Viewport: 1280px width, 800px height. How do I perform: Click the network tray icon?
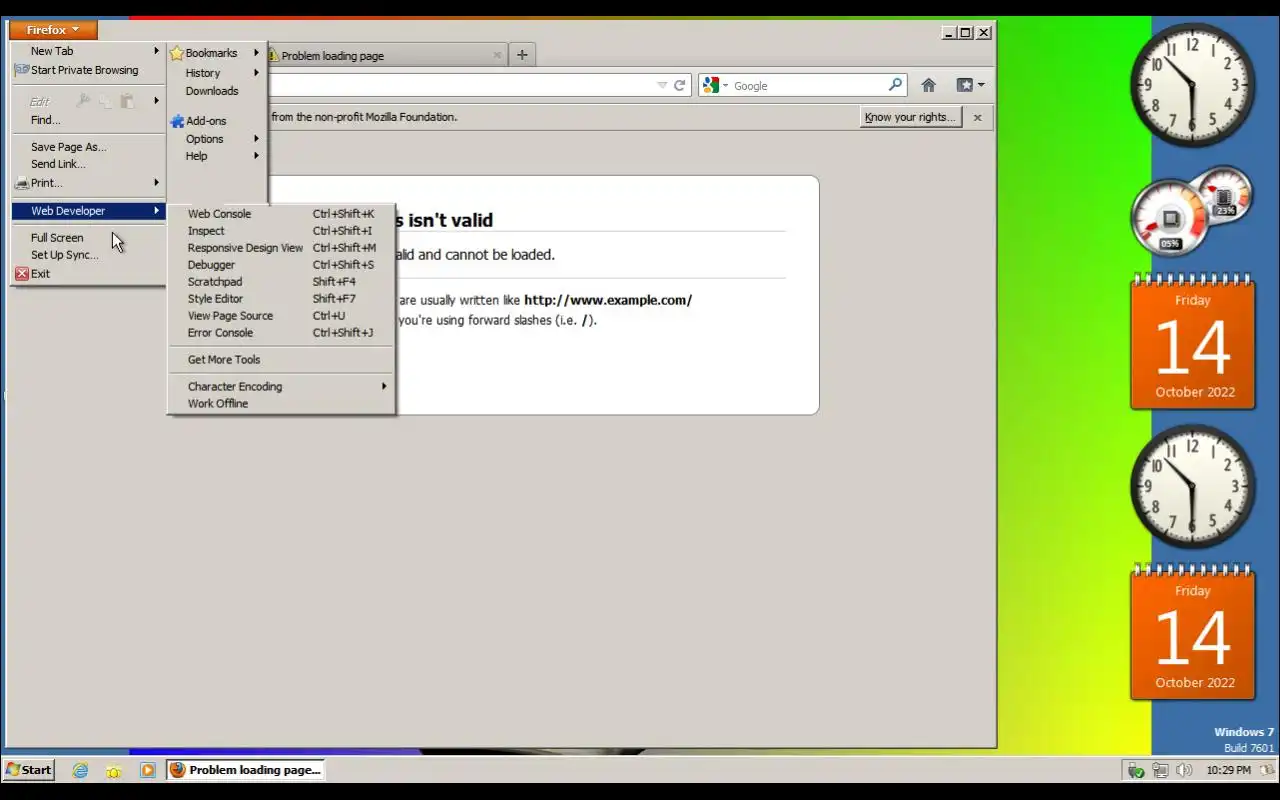tap(1160, 770)
